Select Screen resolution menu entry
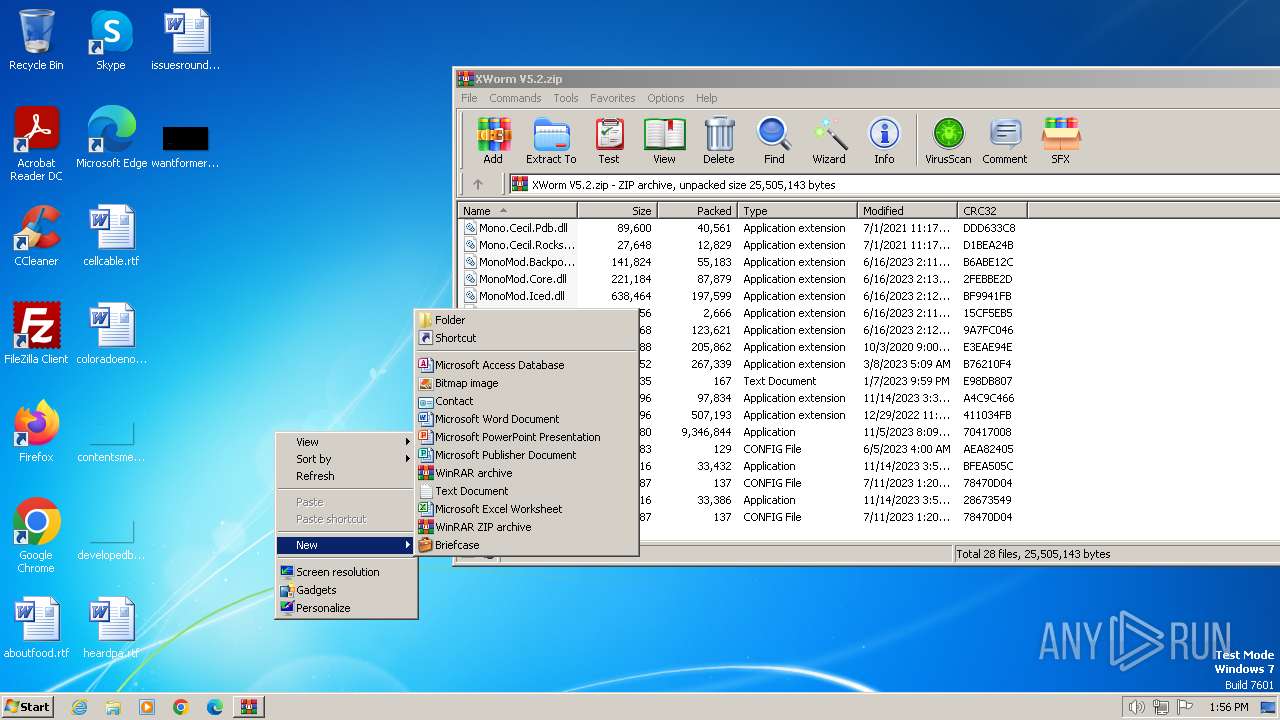The image size is (1280, 720). click(346, 572)
